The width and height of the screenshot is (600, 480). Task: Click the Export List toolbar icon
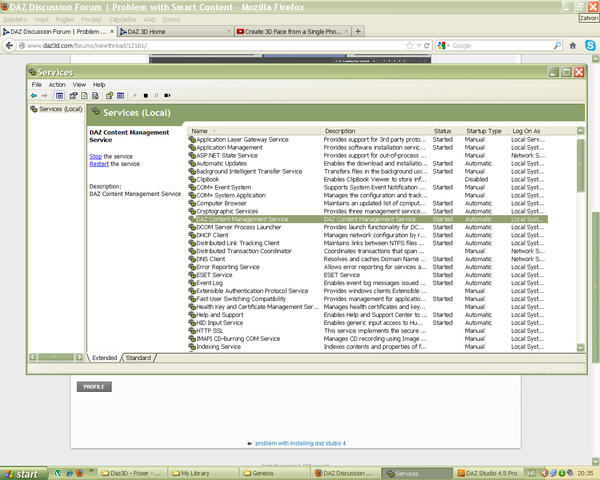click(x=95, y=96)
